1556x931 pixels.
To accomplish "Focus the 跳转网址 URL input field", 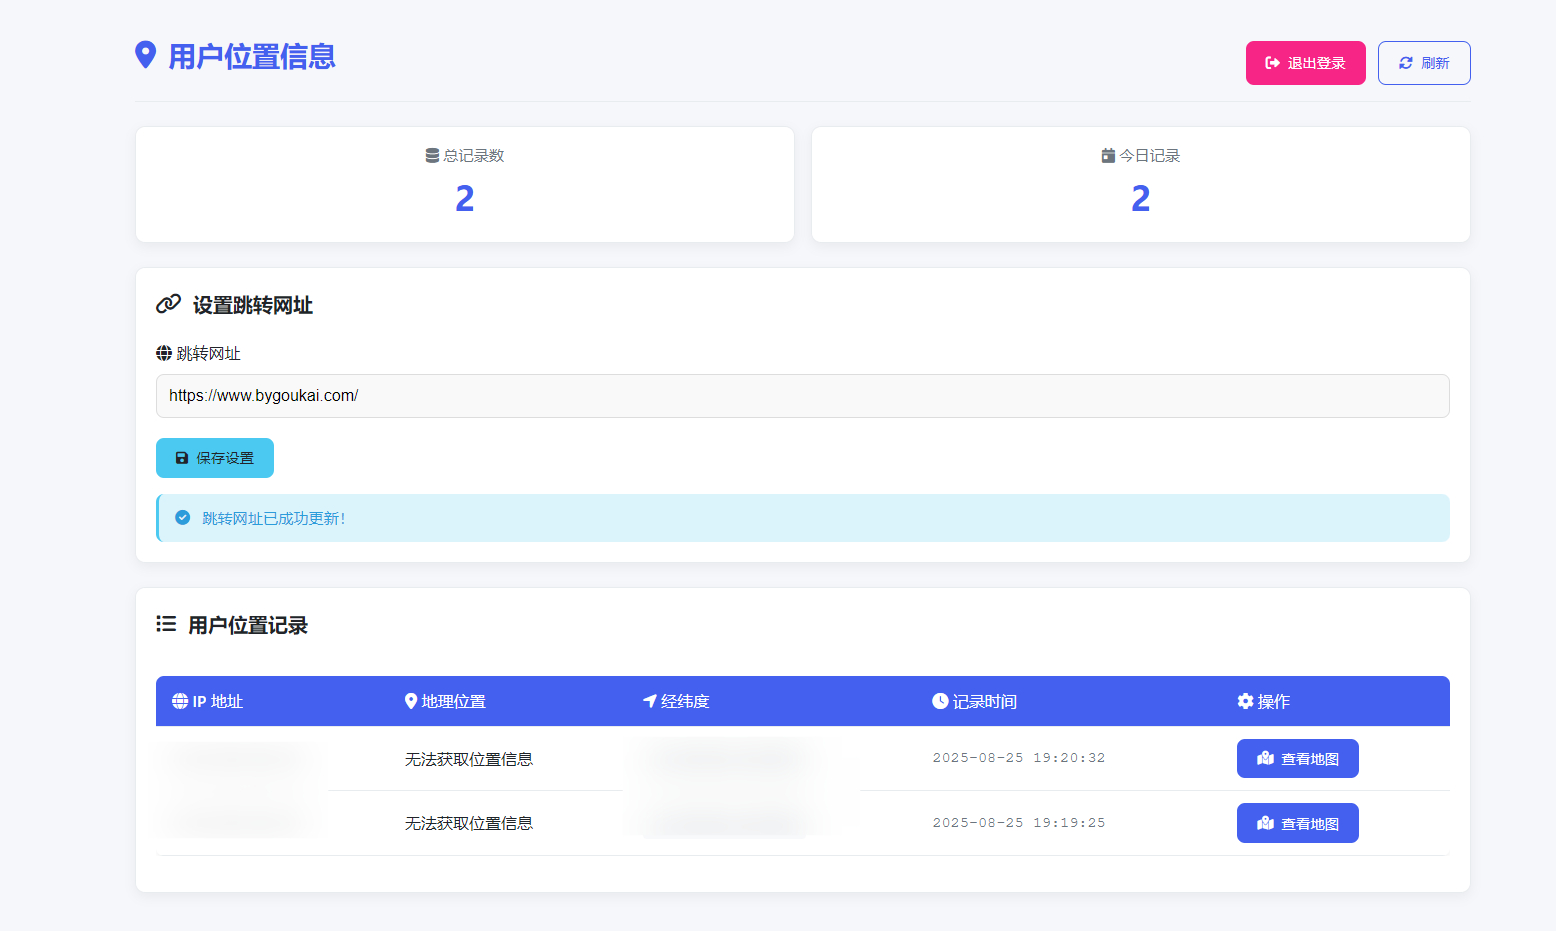I will point(802,396).
